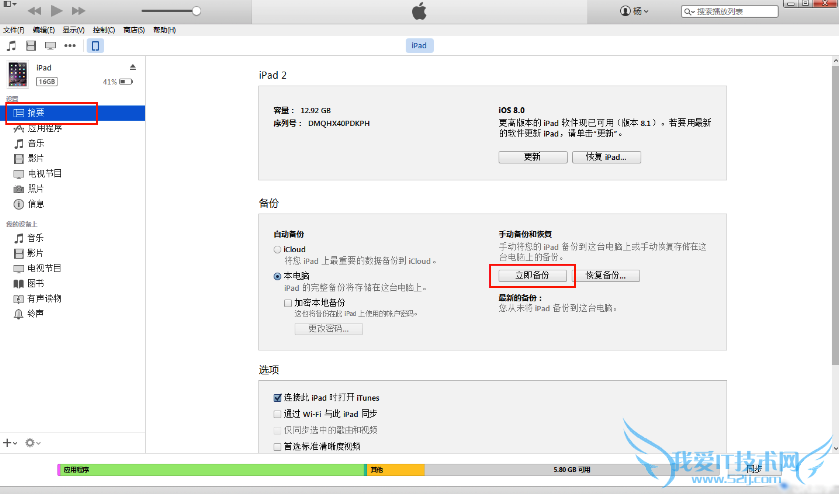Click the iOS 8.0 version label
The height and width of the screenshot is (494, 839).
click(x=512, y=110)
